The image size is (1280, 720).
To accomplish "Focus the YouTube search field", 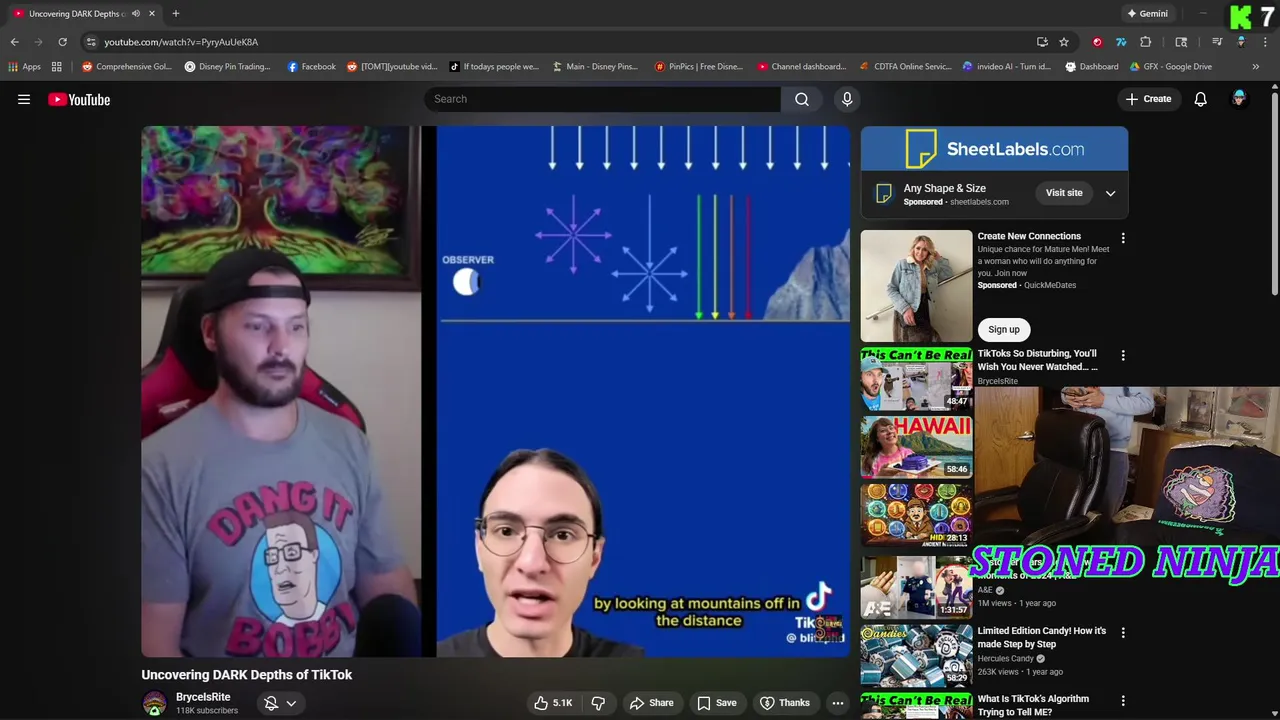I will click(x=602, y=99).
